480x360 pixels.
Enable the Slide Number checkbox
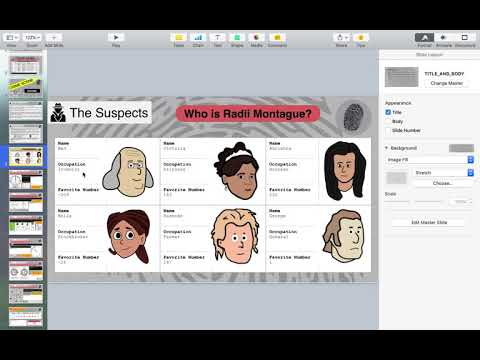pyautogui.click(x=388, y=130)
